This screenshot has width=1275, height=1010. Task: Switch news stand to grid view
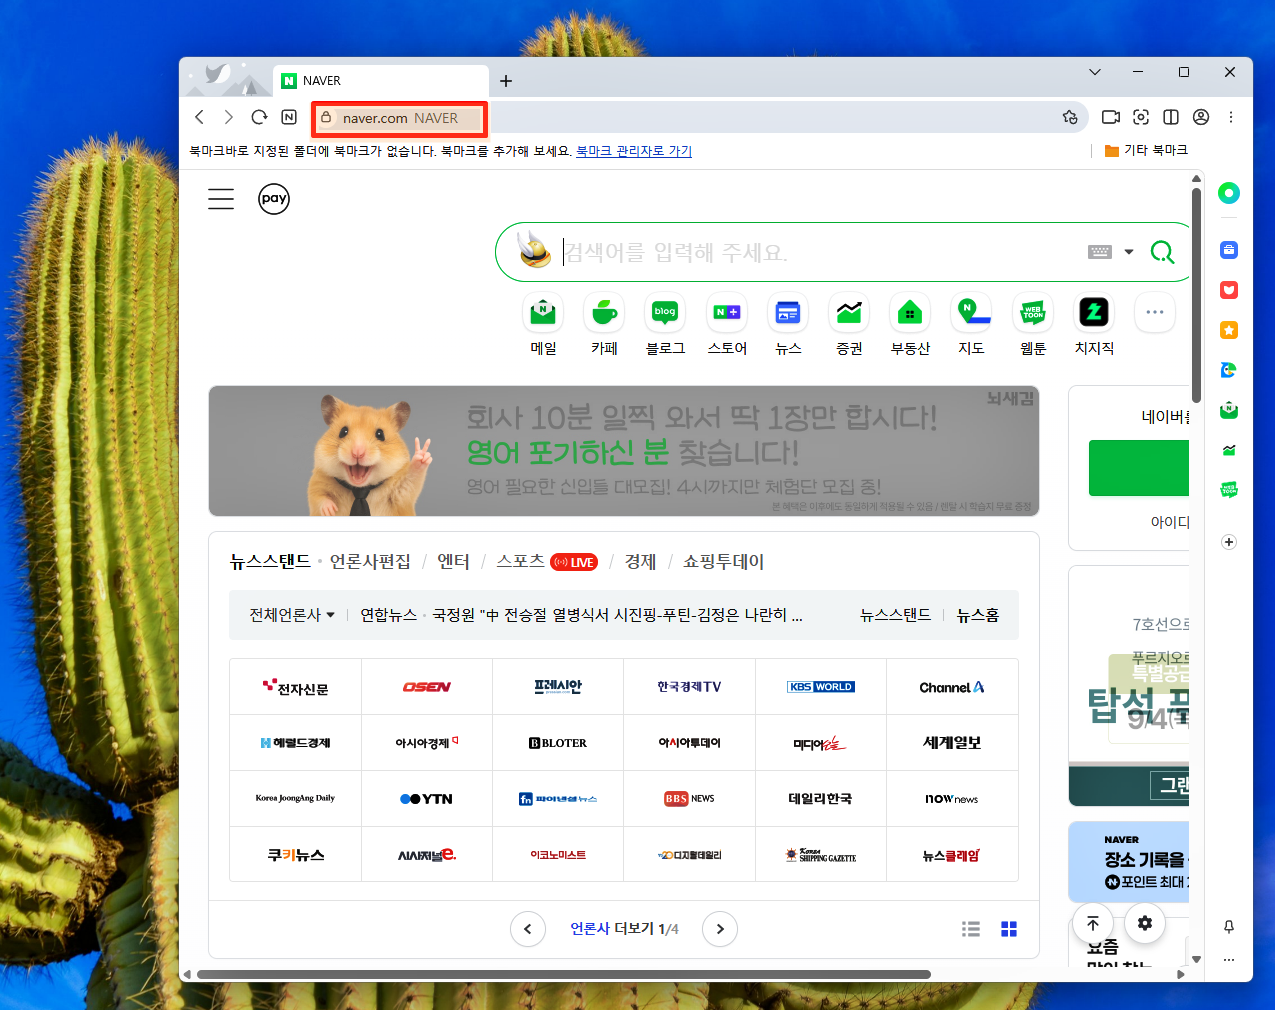coord(1009,929)
